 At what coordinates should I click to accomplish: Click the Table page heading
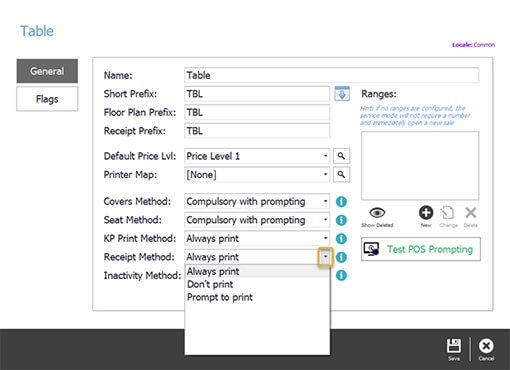coord(37,31)
